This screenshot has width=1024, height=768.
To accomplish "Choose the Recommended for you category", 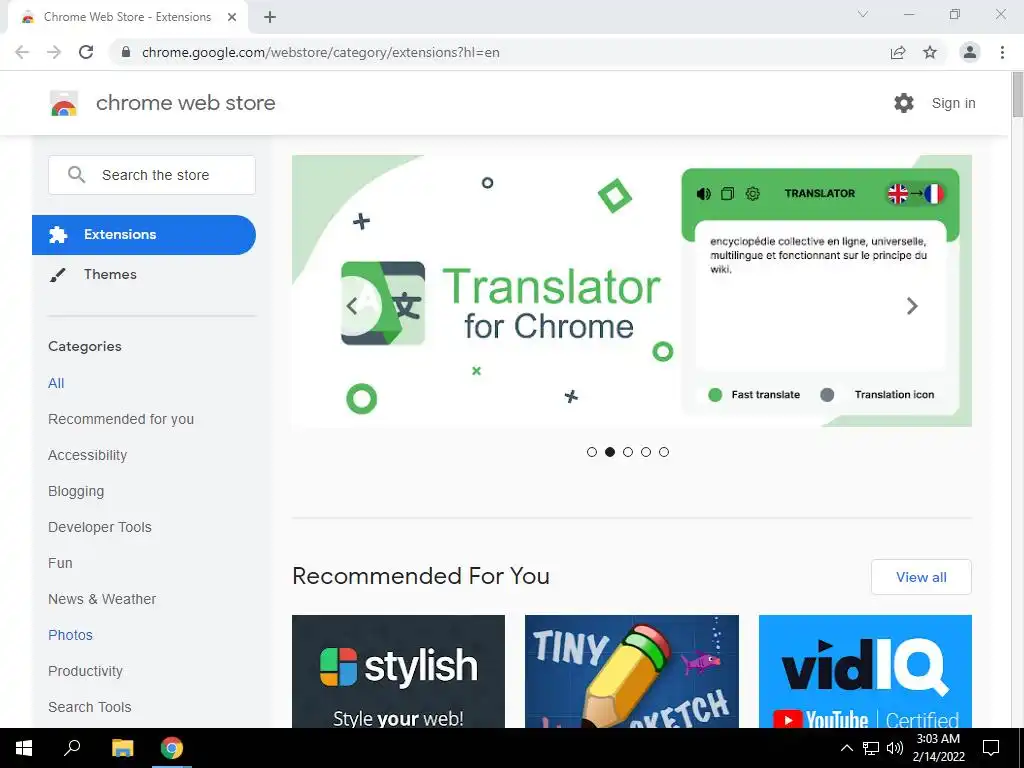I will pos(121,419).
